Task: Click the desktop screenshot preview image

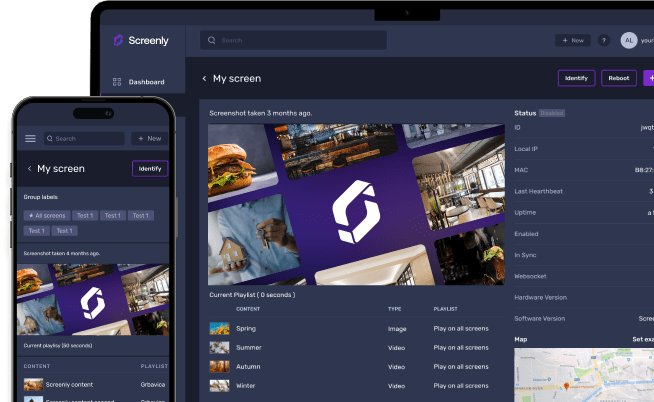Action: click(357, 205)
